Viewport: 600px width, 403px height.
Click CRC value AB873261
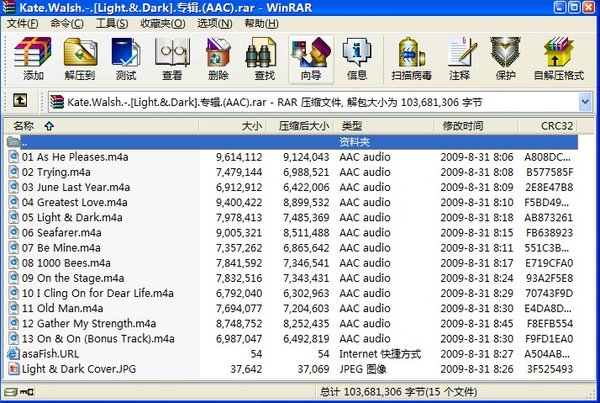(x=548, y=217)
